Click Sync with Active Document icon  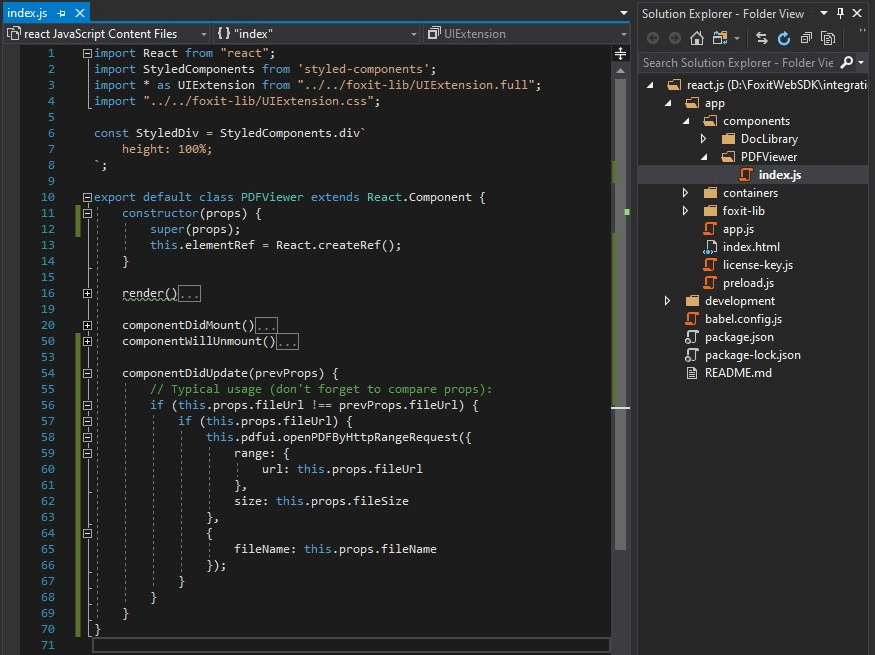762,38
